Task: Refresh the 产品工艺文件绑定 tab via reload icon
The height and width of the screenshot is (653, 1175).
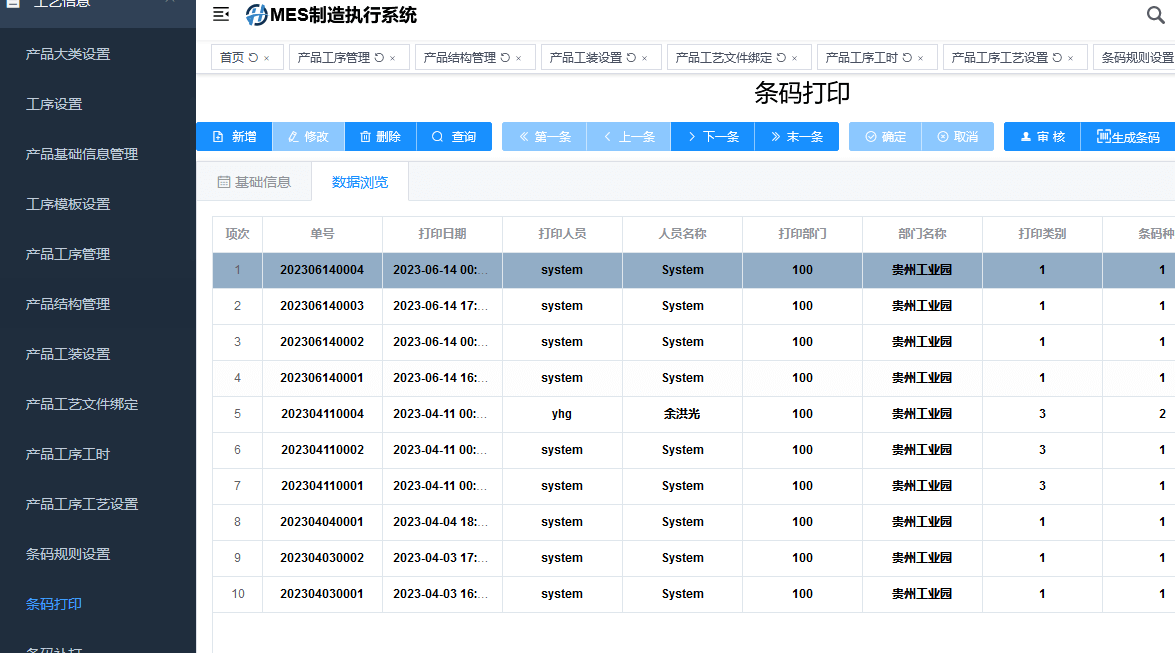Action: tap(781, 58)
